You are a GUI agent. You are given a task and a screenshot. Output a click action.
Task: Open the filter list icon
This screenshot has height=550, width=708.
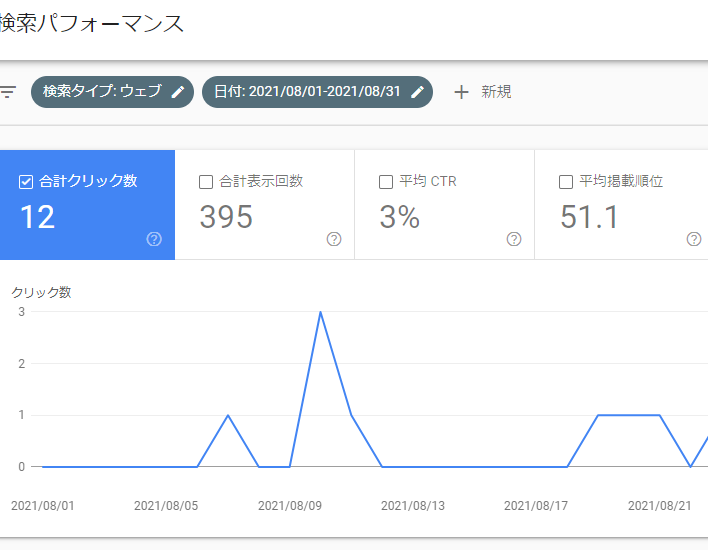(x=8, y=92)
